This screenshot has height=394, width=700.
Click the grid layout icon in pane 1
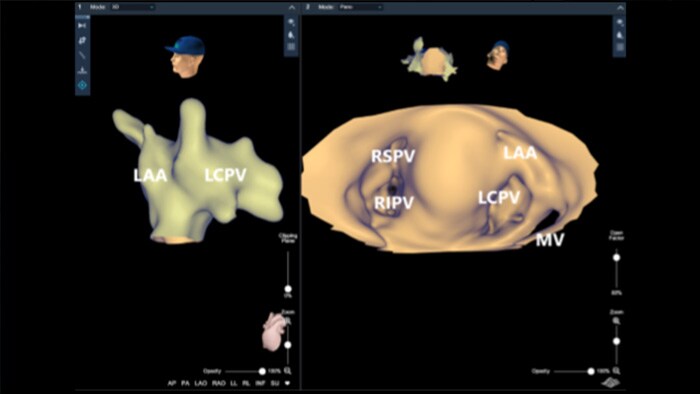pos(291,47)
